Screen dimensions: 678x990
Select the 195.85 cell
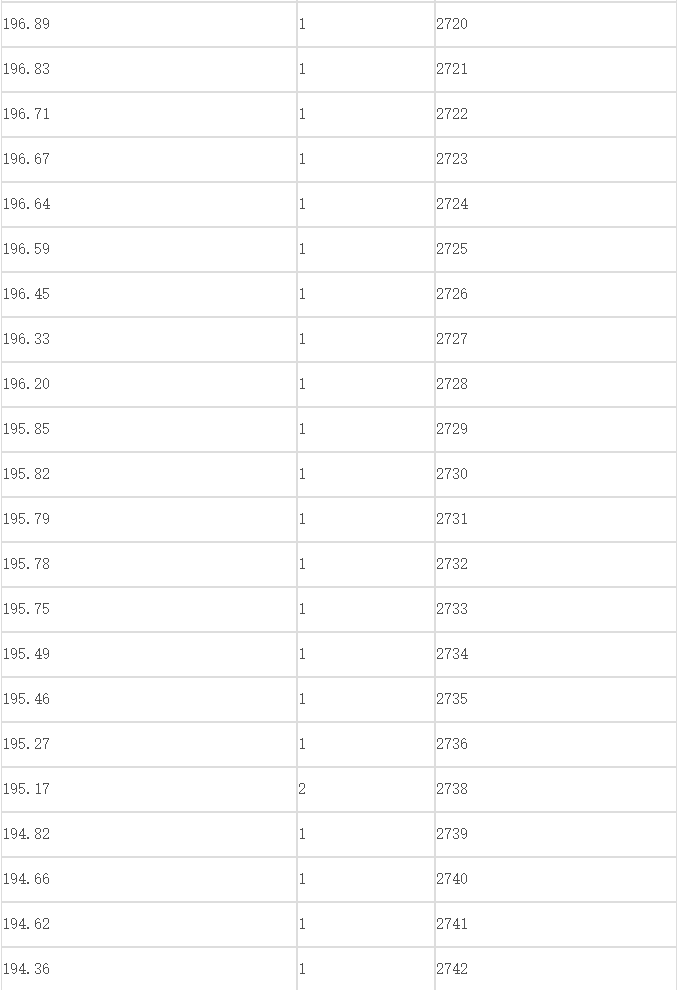coord(149,429)
